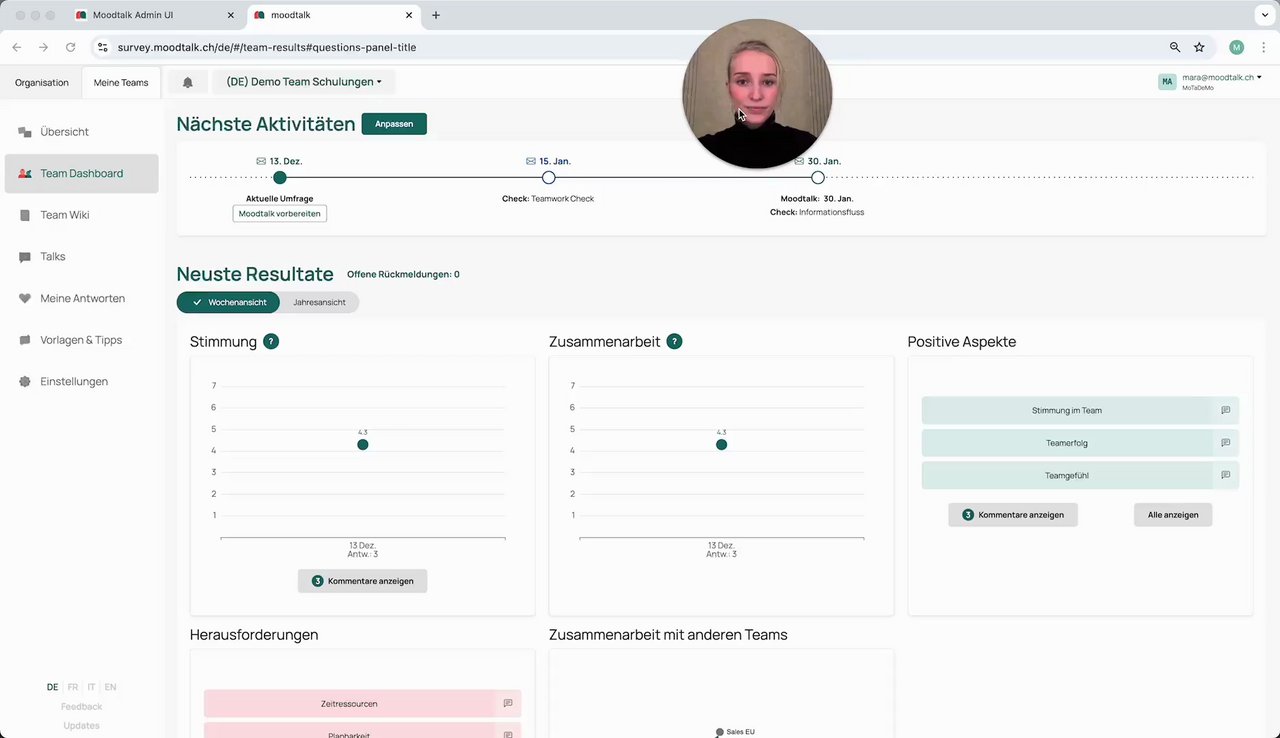Open Feedback link in sidebar
The width and height of the screenshot is (1280, 738).
[x=81, y=706]
